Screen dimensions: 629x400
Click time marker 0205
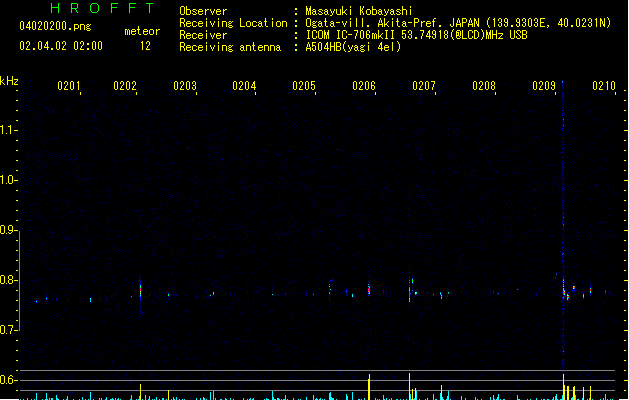coord(304,86)
